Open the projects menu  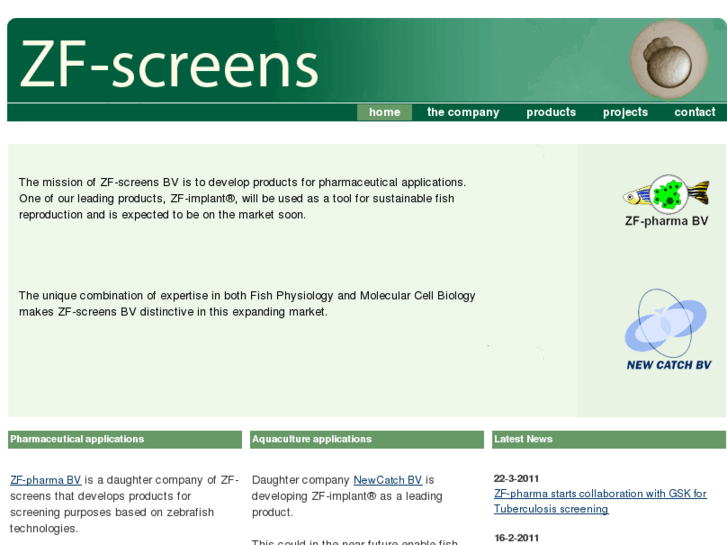point(625,112)
